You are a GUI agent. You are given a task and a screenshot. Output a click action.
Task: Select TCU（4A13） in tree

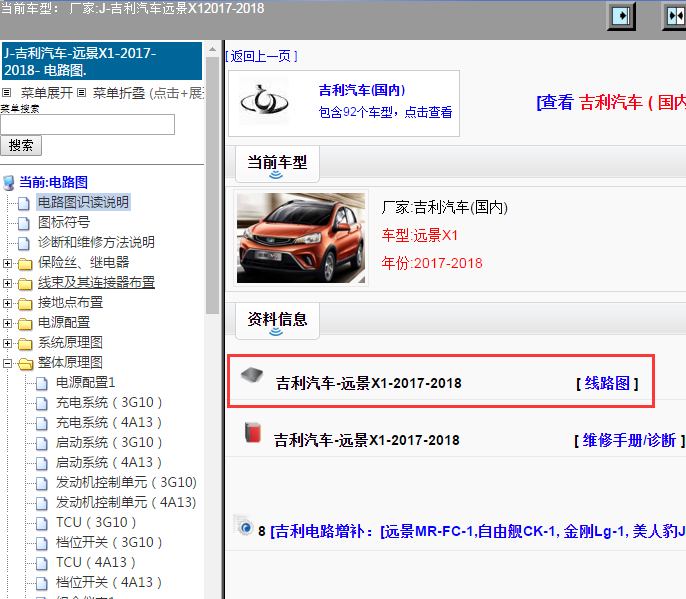point(96,563)
